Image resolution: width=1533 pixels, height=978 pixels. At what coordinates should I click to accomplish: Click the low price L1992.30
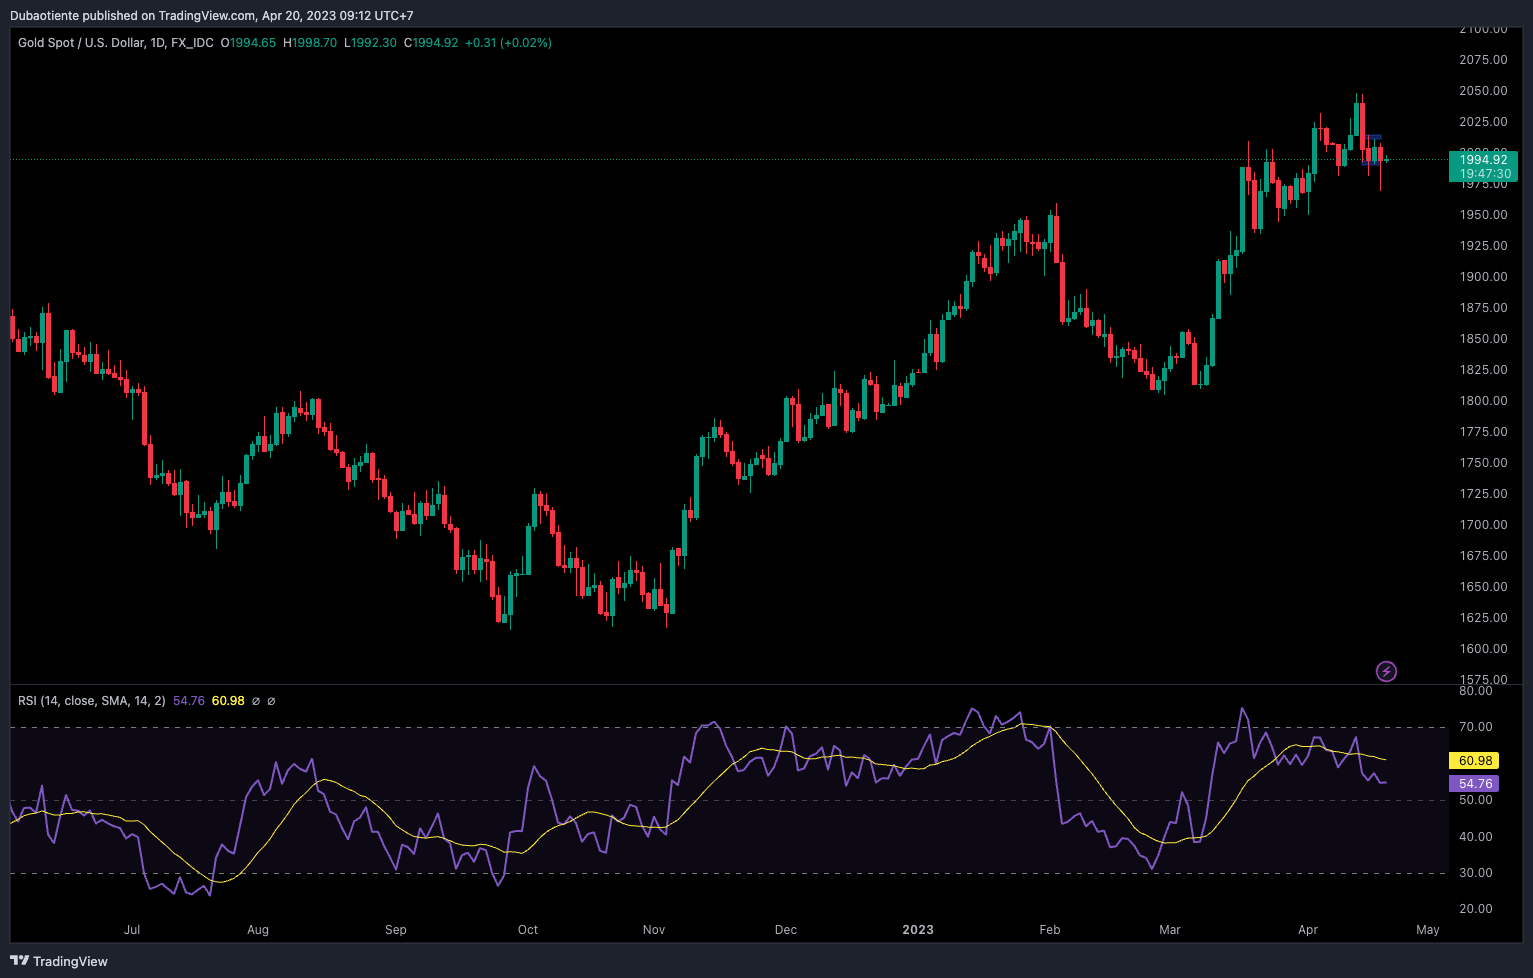pos(370,43)
